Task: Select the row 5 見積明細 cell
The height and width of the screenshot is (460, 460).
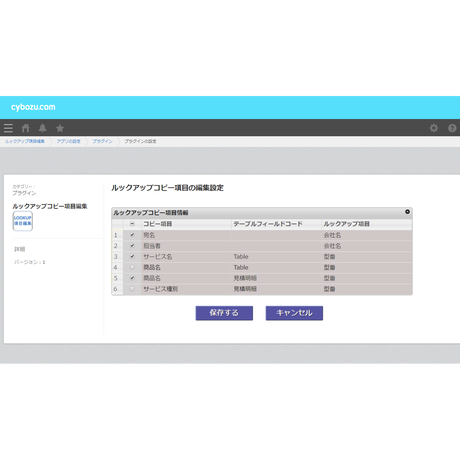Action: 276,278
